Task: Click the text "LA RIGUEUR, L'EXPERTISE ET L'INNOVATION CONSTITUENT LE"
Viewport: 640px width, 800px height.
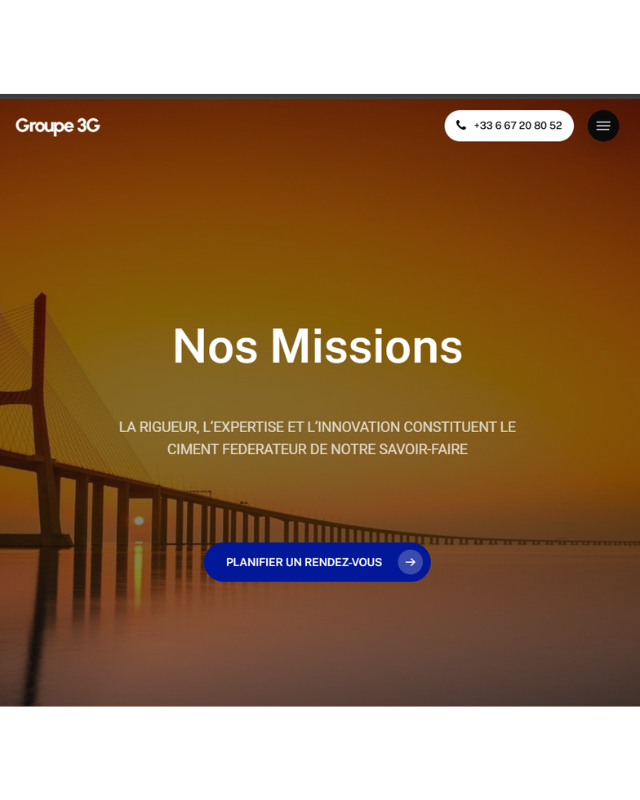Action: 317,427
